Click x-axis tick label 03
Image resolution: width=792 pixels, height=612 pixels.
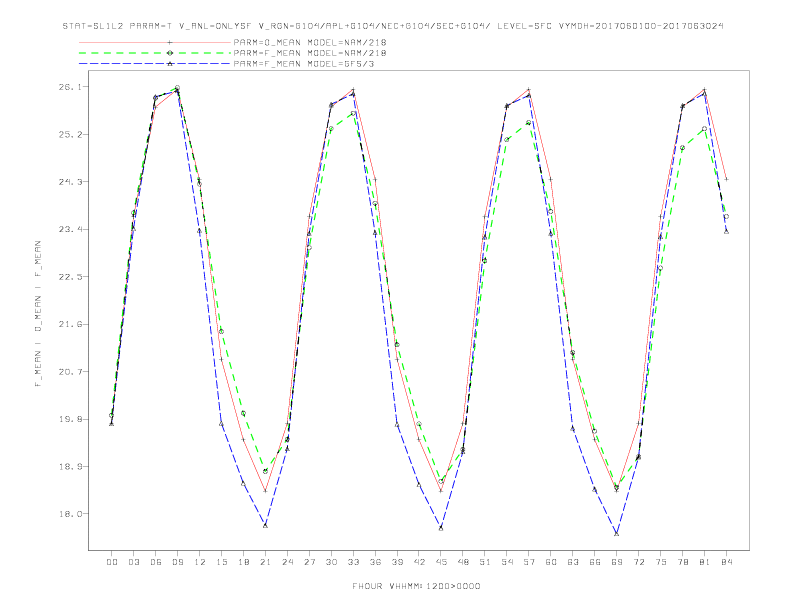tap(133, 562)
